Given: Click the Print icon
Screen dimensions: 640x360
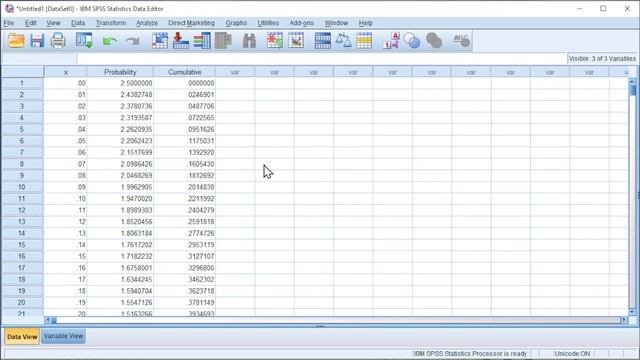Looking at the screenshot, I should click(58, 41).
